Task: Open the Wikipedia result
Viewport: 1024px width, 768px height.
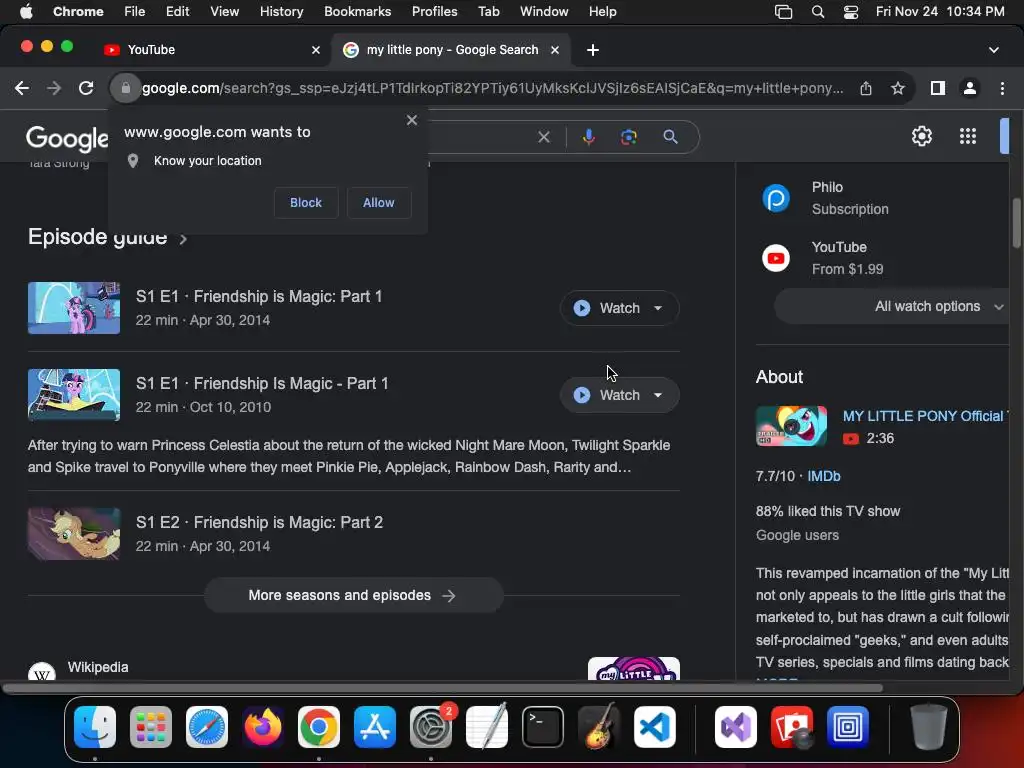Action: coord(98,667)
